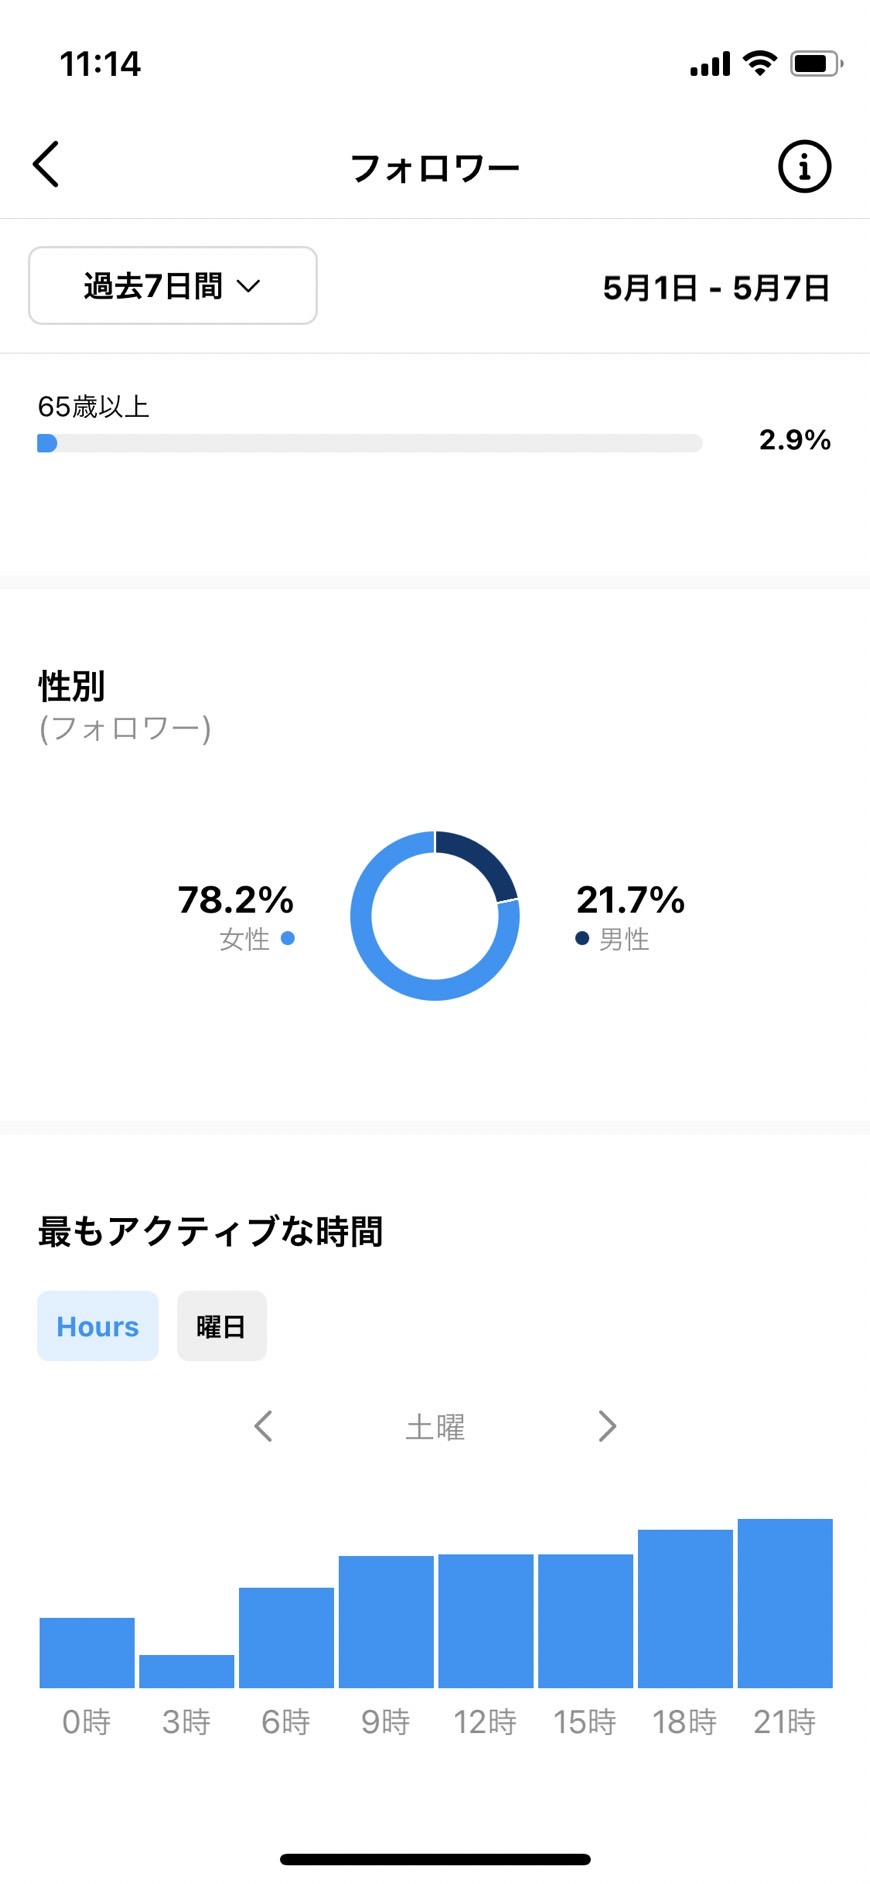Tap the 3時 activity bar
Image resolution: width=870 pixels, height=1884 pixels.
click(187, 1671)
